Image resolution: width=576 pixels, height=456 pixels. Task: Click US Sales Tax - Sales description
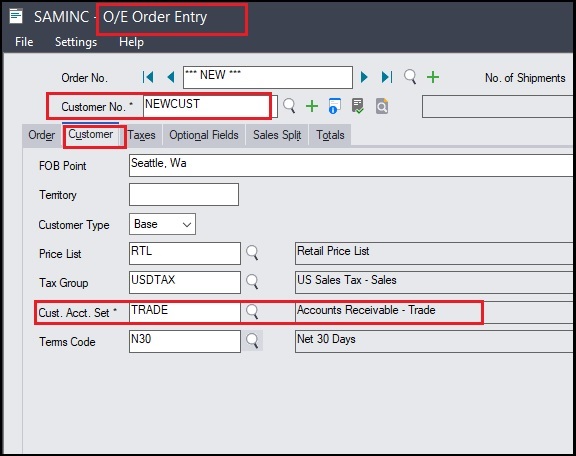click(x=434, y=282)
